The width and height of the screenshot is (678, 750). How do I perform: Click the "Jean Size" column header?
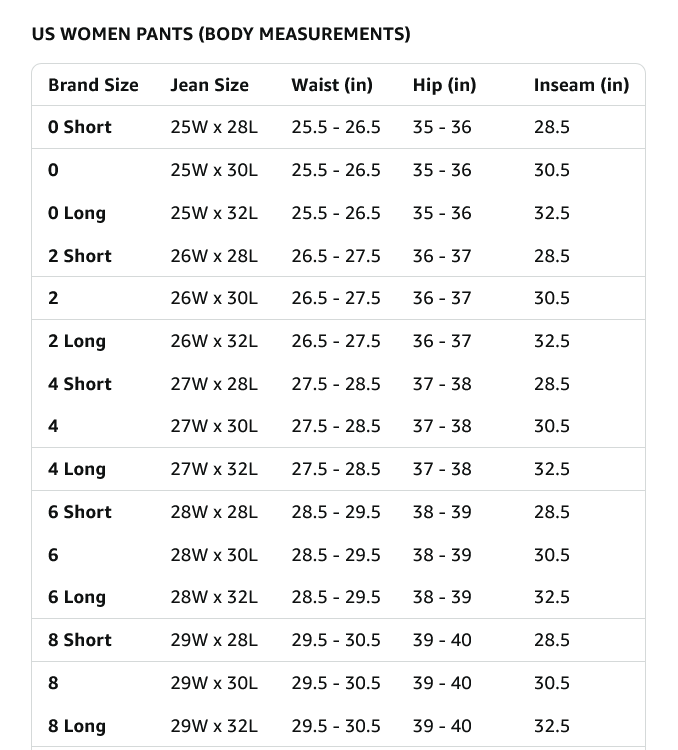[209, 85]
